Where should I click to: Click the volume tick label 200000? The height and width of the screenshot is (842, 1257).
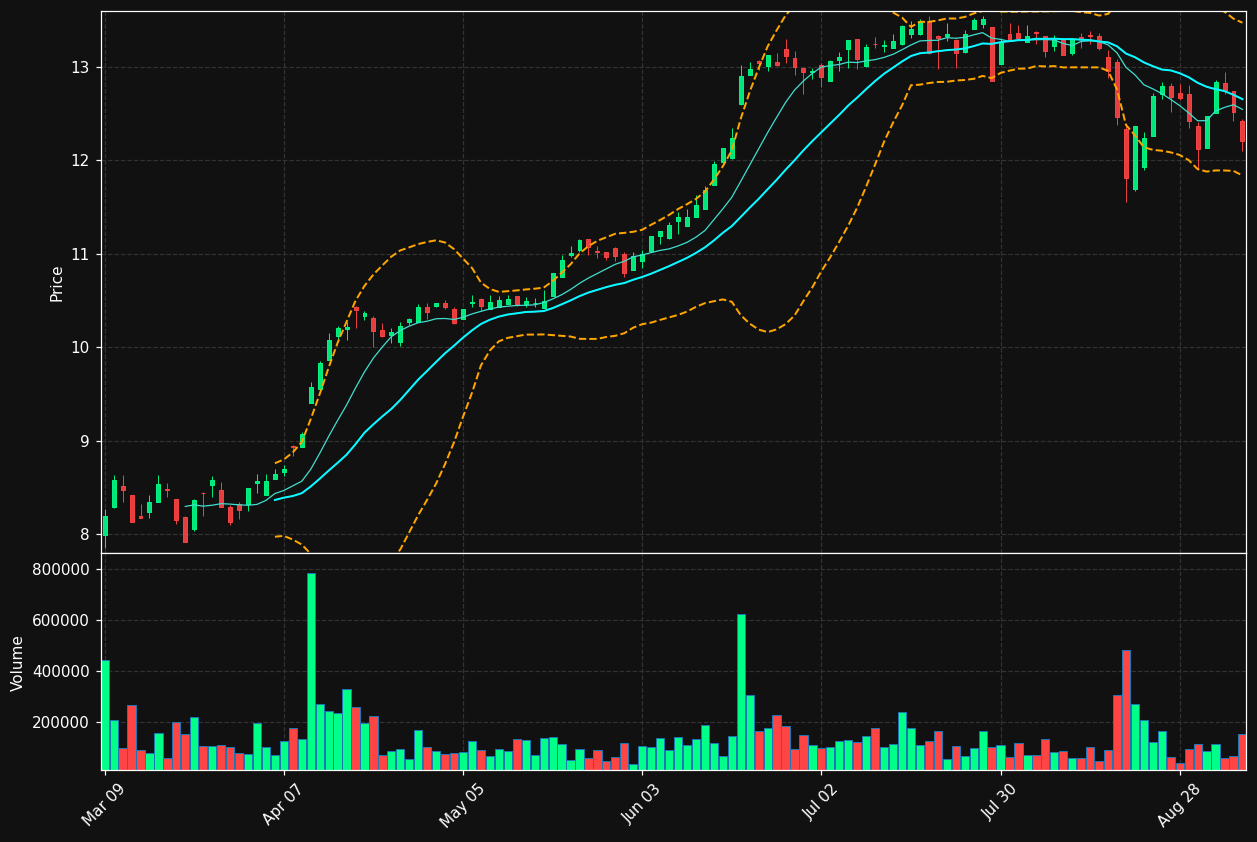[62, 723]
